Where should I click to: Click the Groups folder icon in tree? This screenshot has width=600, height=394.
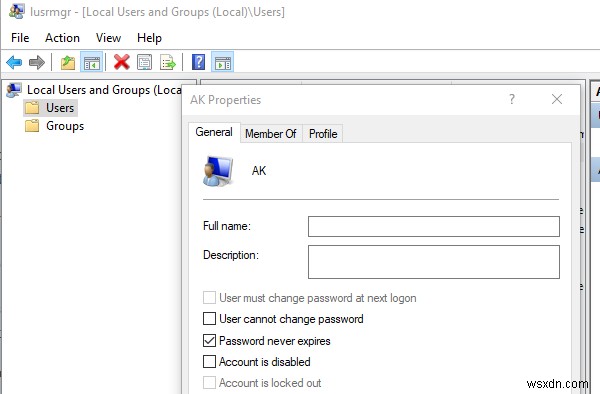coord(32,126)
